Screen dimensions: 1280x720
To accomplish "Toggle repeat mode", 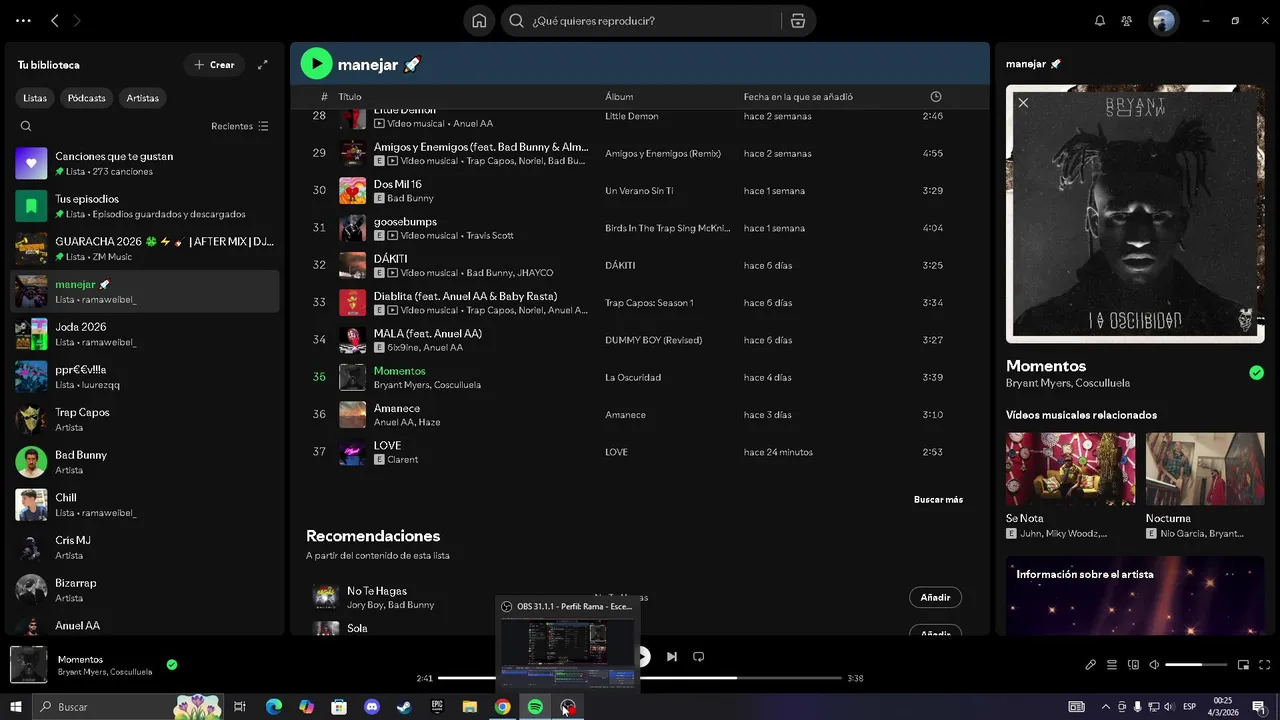I will click(699, 657).
